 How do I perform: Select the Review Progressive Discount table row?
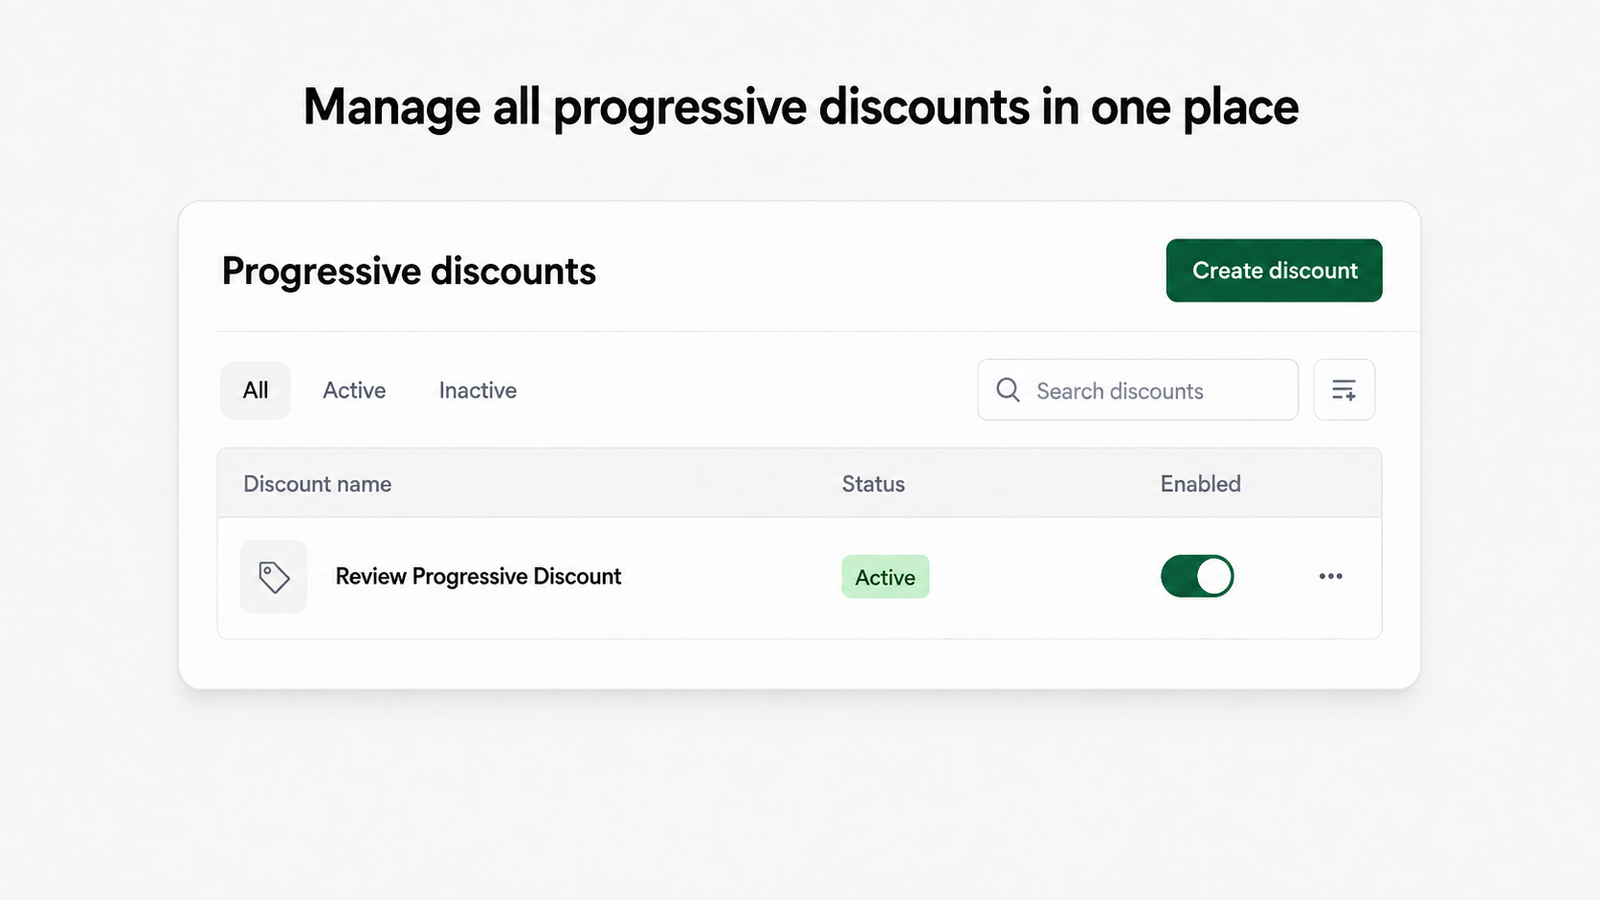pyautogui.click(x=799, y=578)
